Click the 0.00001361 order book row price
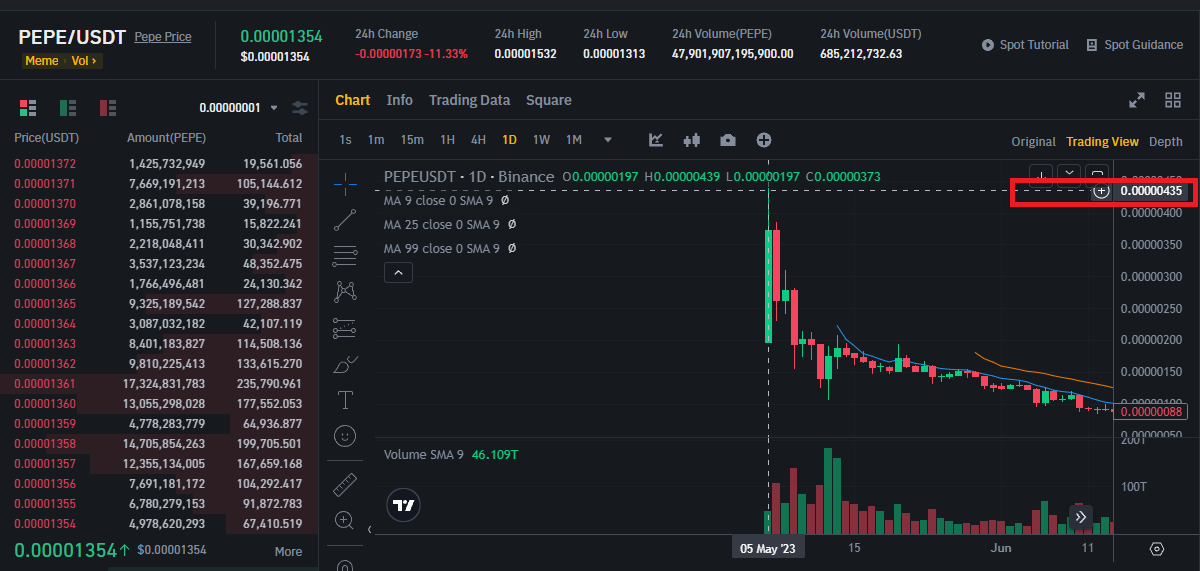This screenshot has height=571, width=1200. pos(45,383)
